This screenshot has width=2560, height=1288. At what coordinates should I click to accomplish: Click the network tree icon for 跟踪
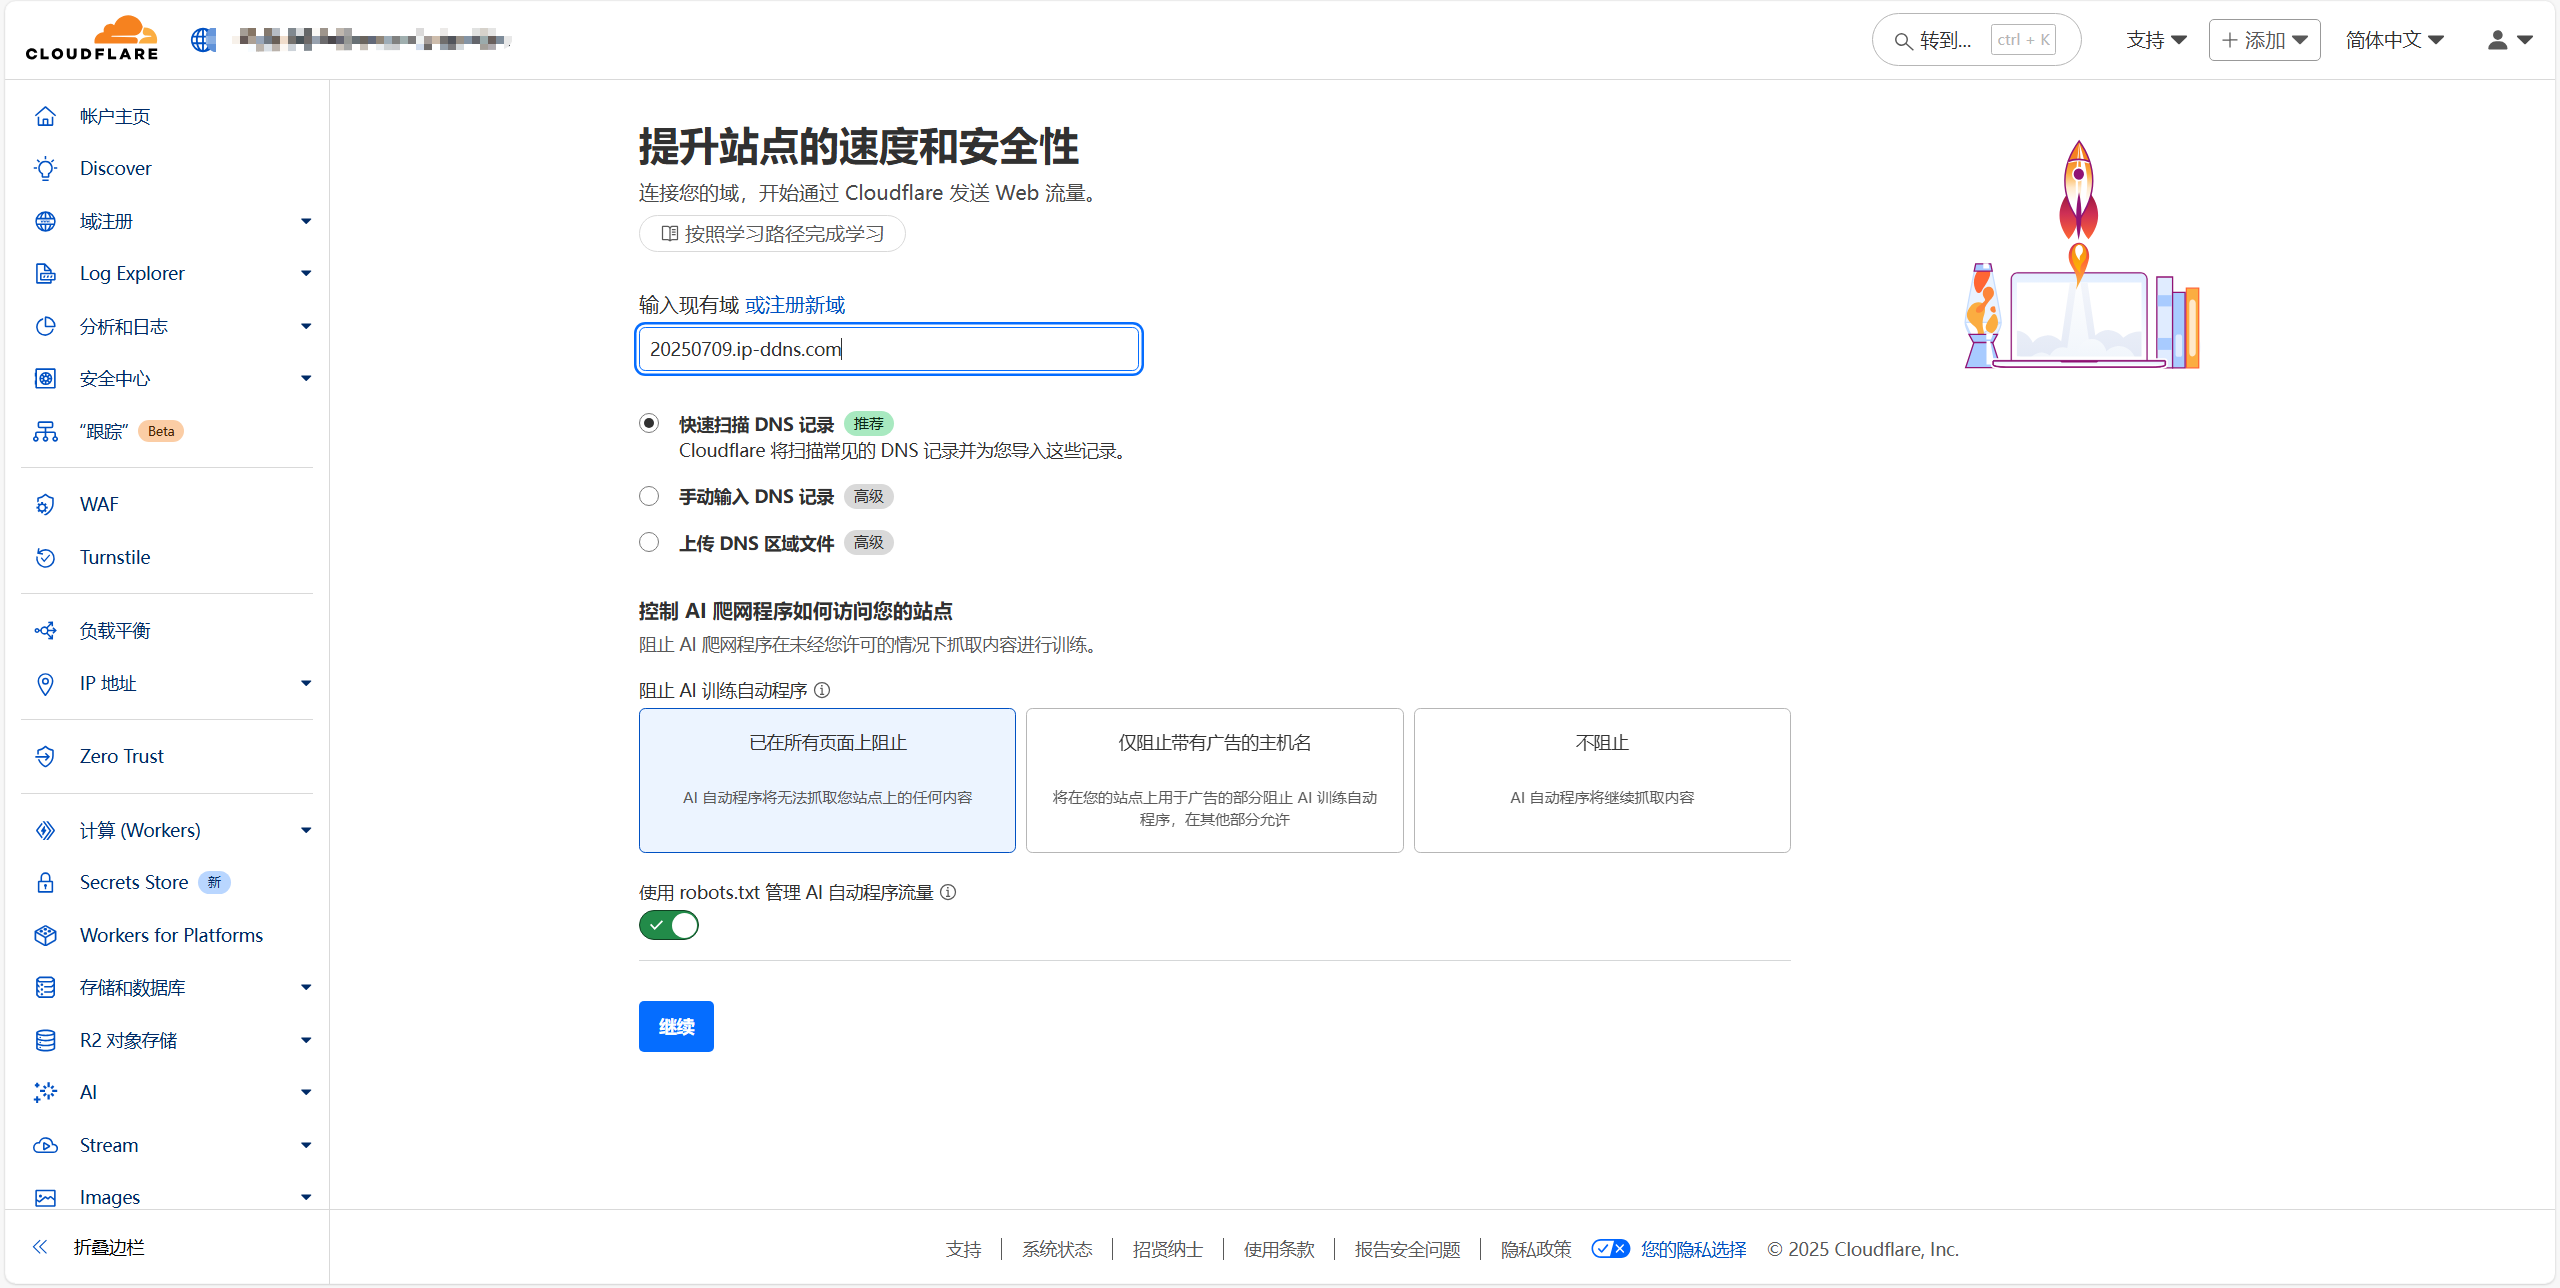pos(45,431)
